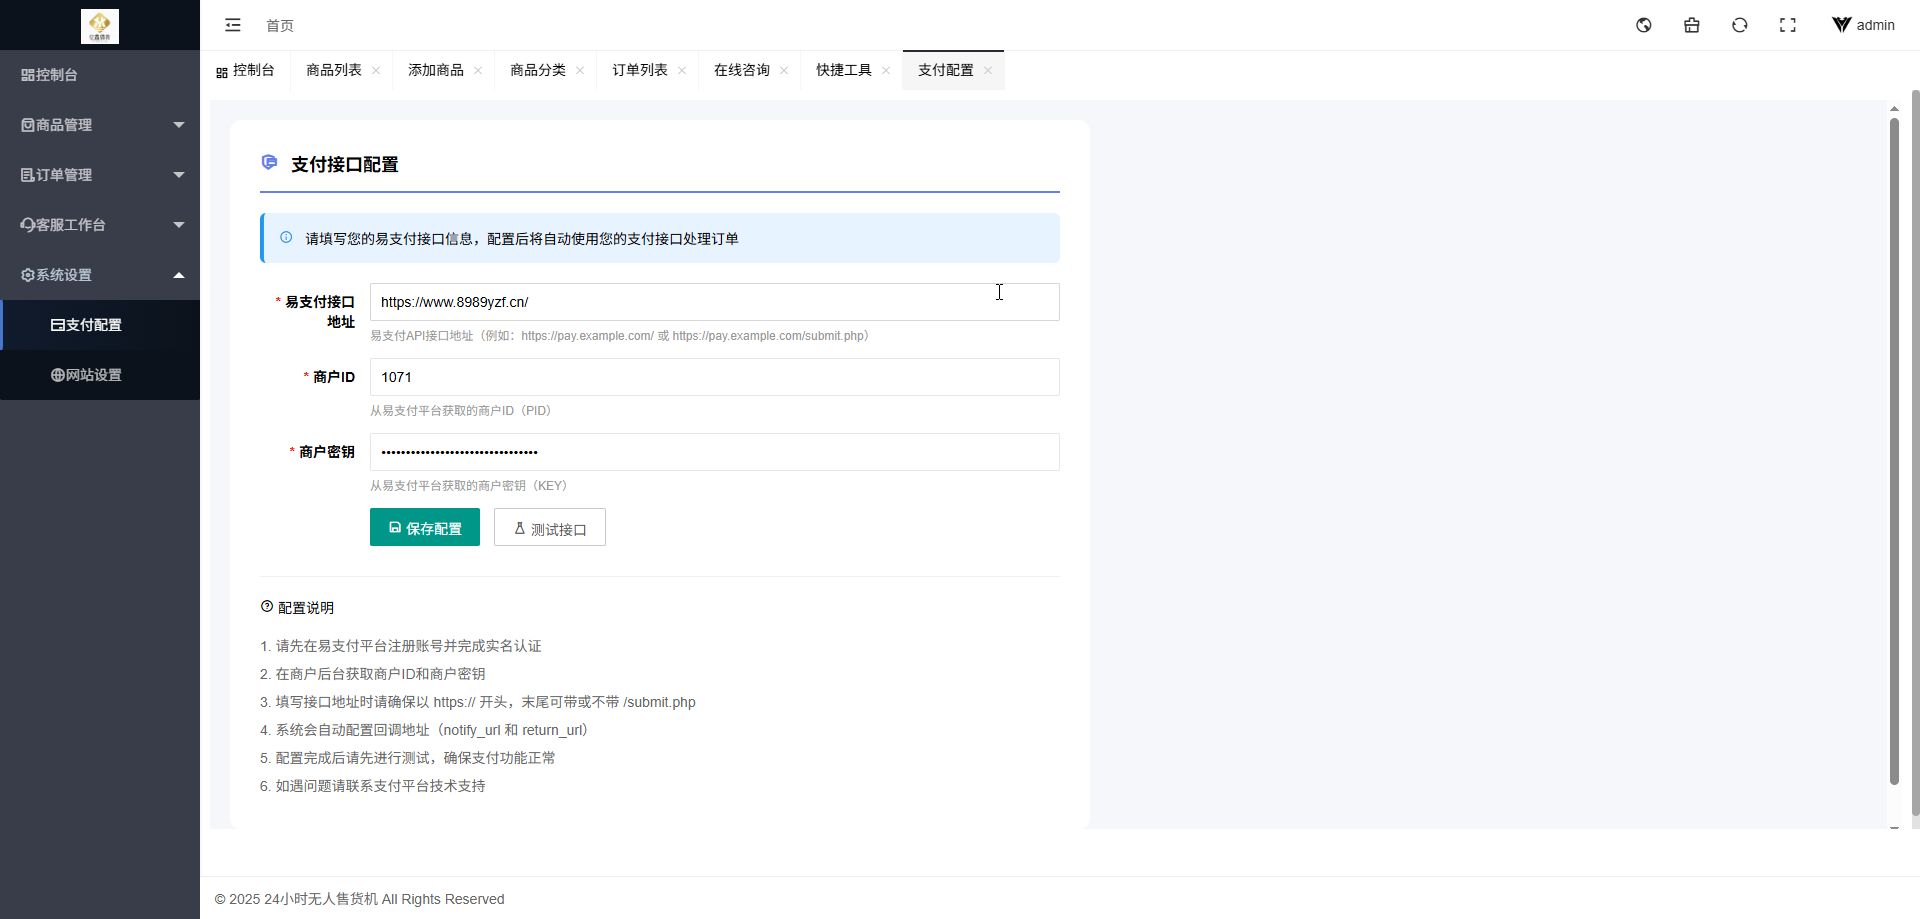Click the site logo in sidebar
Viewport: 1920px width, 919px height.
pyautogui.click(x=100, y=26)
